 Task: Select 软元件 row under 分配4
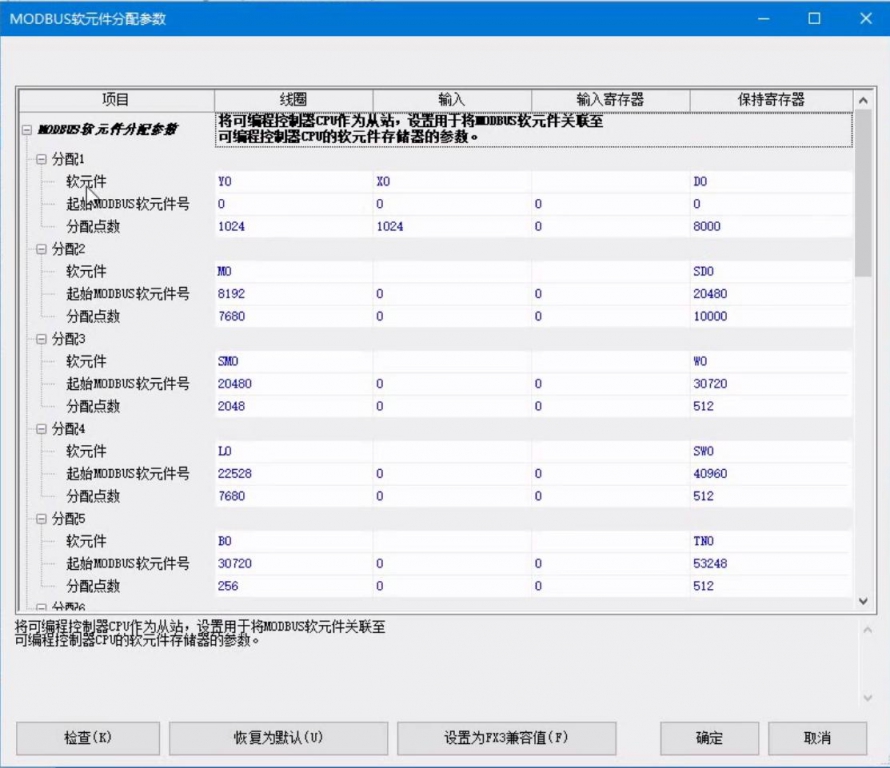click(86, 451)
